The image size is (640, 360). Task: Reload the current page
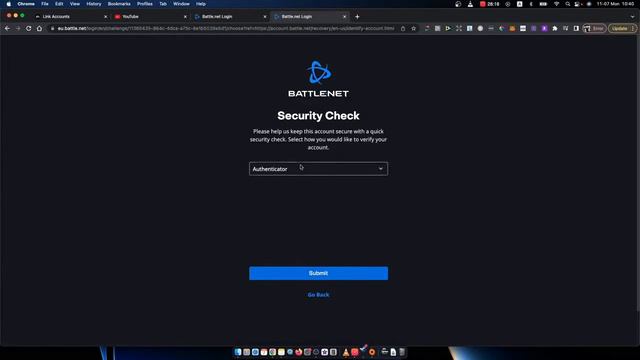tap(29, 29)
